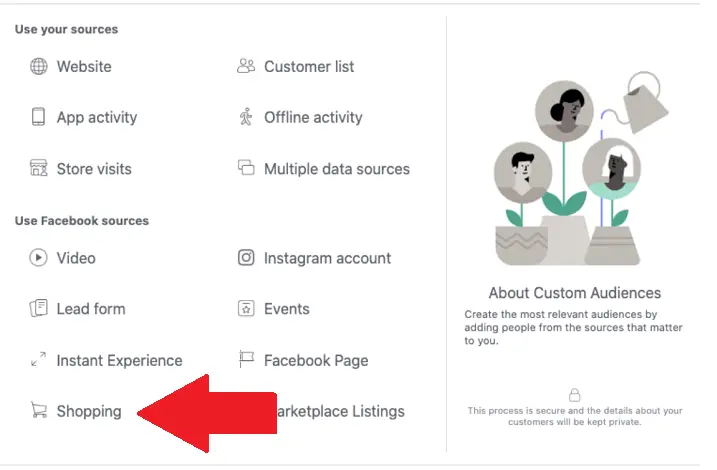Click the Store visits storefront icon
The image size is (717, 470).
pyautogui.click(x=39, y=168)
